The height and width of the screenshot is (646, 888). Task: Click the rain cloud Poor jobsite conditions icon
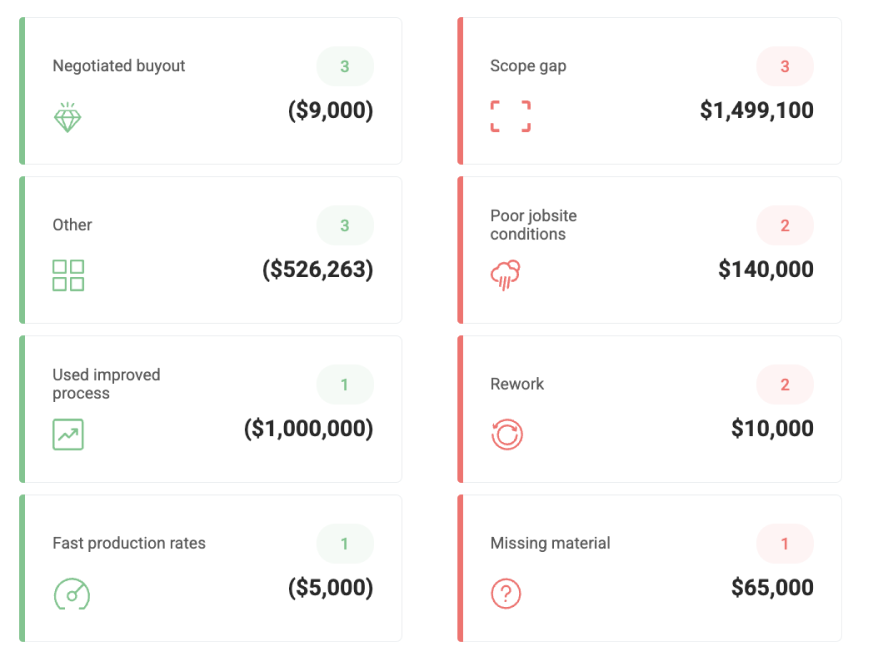click(505, 275)
